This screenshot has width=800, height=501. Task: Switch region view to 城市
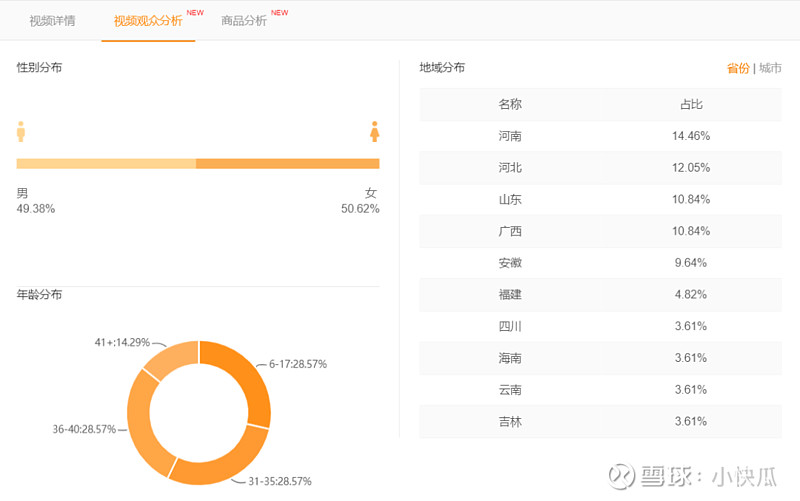coord(770,68)
